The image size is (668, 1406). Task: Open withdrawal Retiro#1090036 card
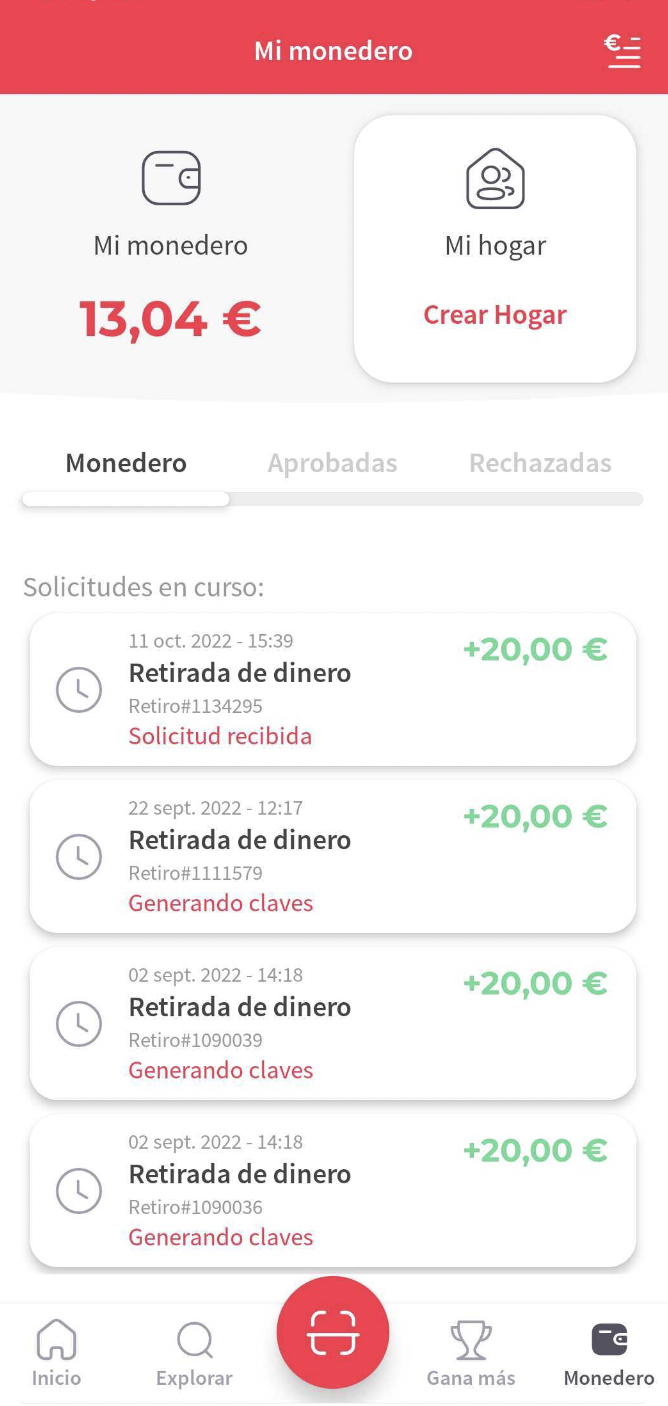(333, 1191)
